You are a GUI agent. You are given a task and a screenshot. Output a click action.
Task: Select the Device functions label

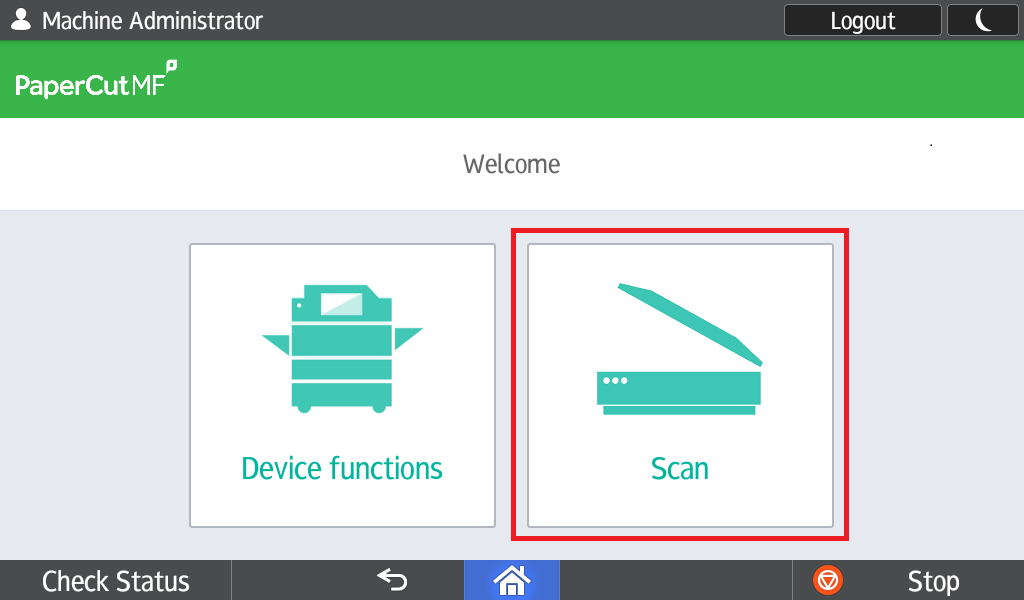click(x=342, y=468)
